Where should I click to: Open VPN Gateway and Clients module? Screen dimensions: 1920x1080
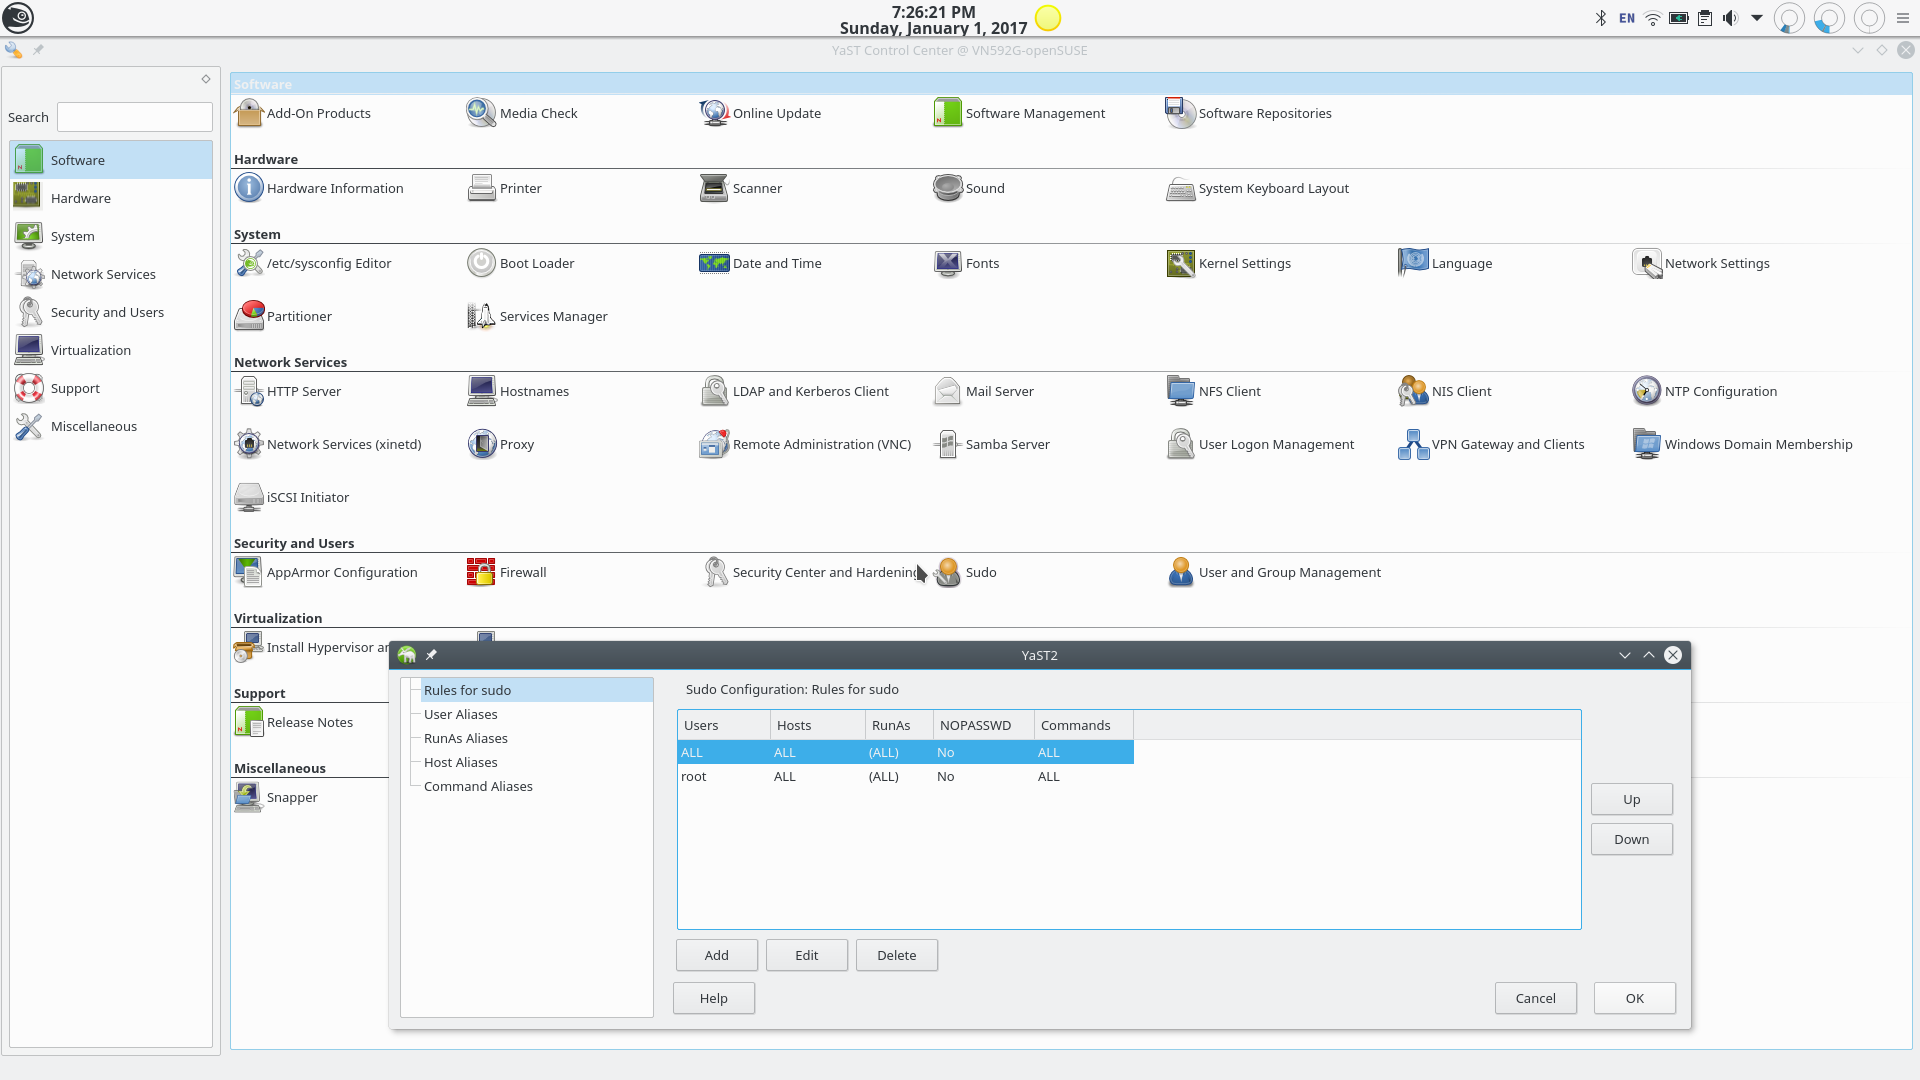[x=1491, y=444]
